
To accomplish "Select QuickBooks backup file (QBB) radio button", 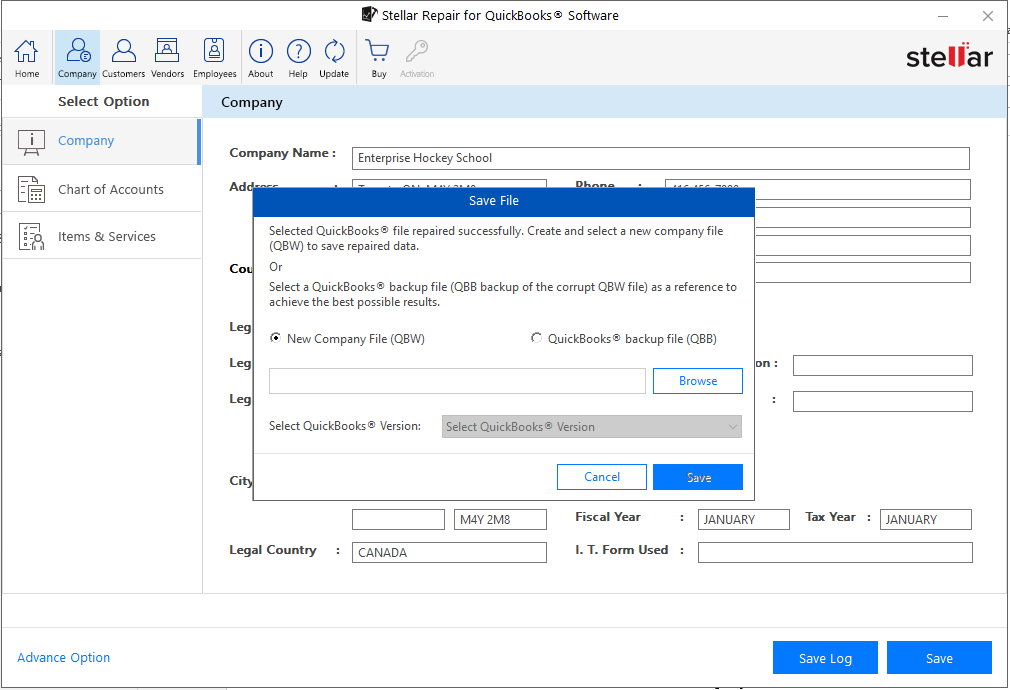I will coord(536,338).
